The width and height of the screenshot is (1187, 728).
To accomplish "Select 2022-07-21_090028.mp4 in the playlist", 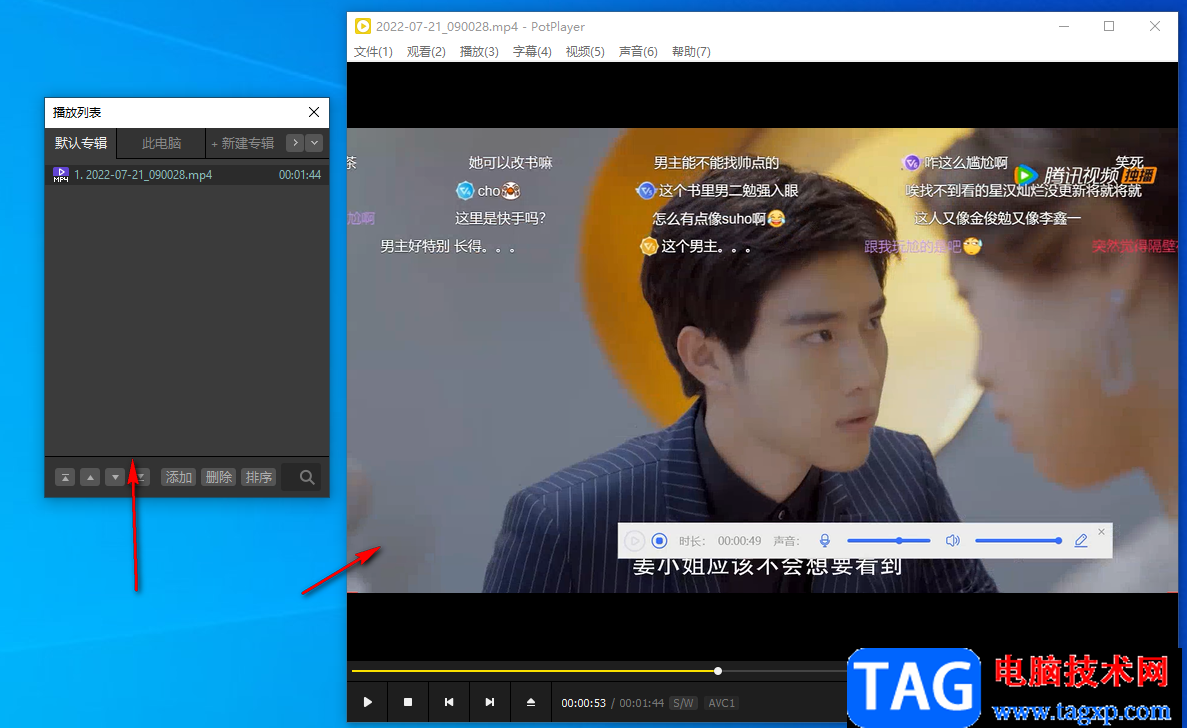I will tap(187, 175).
